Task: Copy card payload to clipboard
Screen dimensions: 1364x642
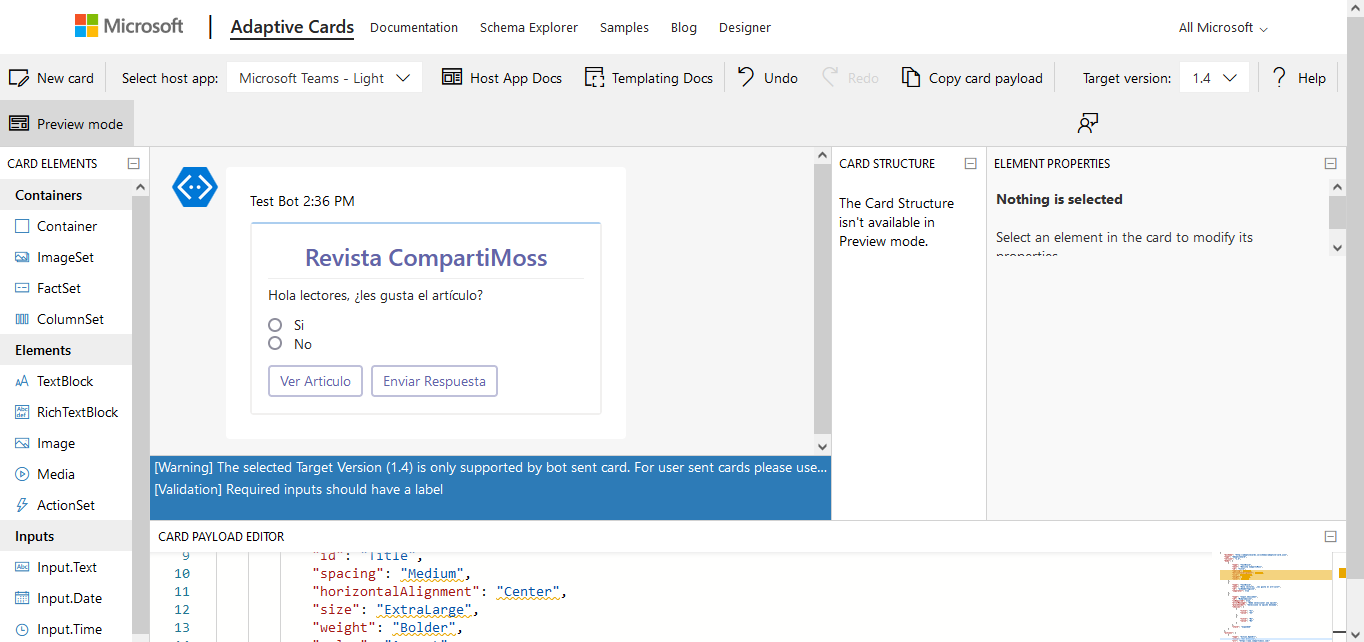Action: pos(972,78)
